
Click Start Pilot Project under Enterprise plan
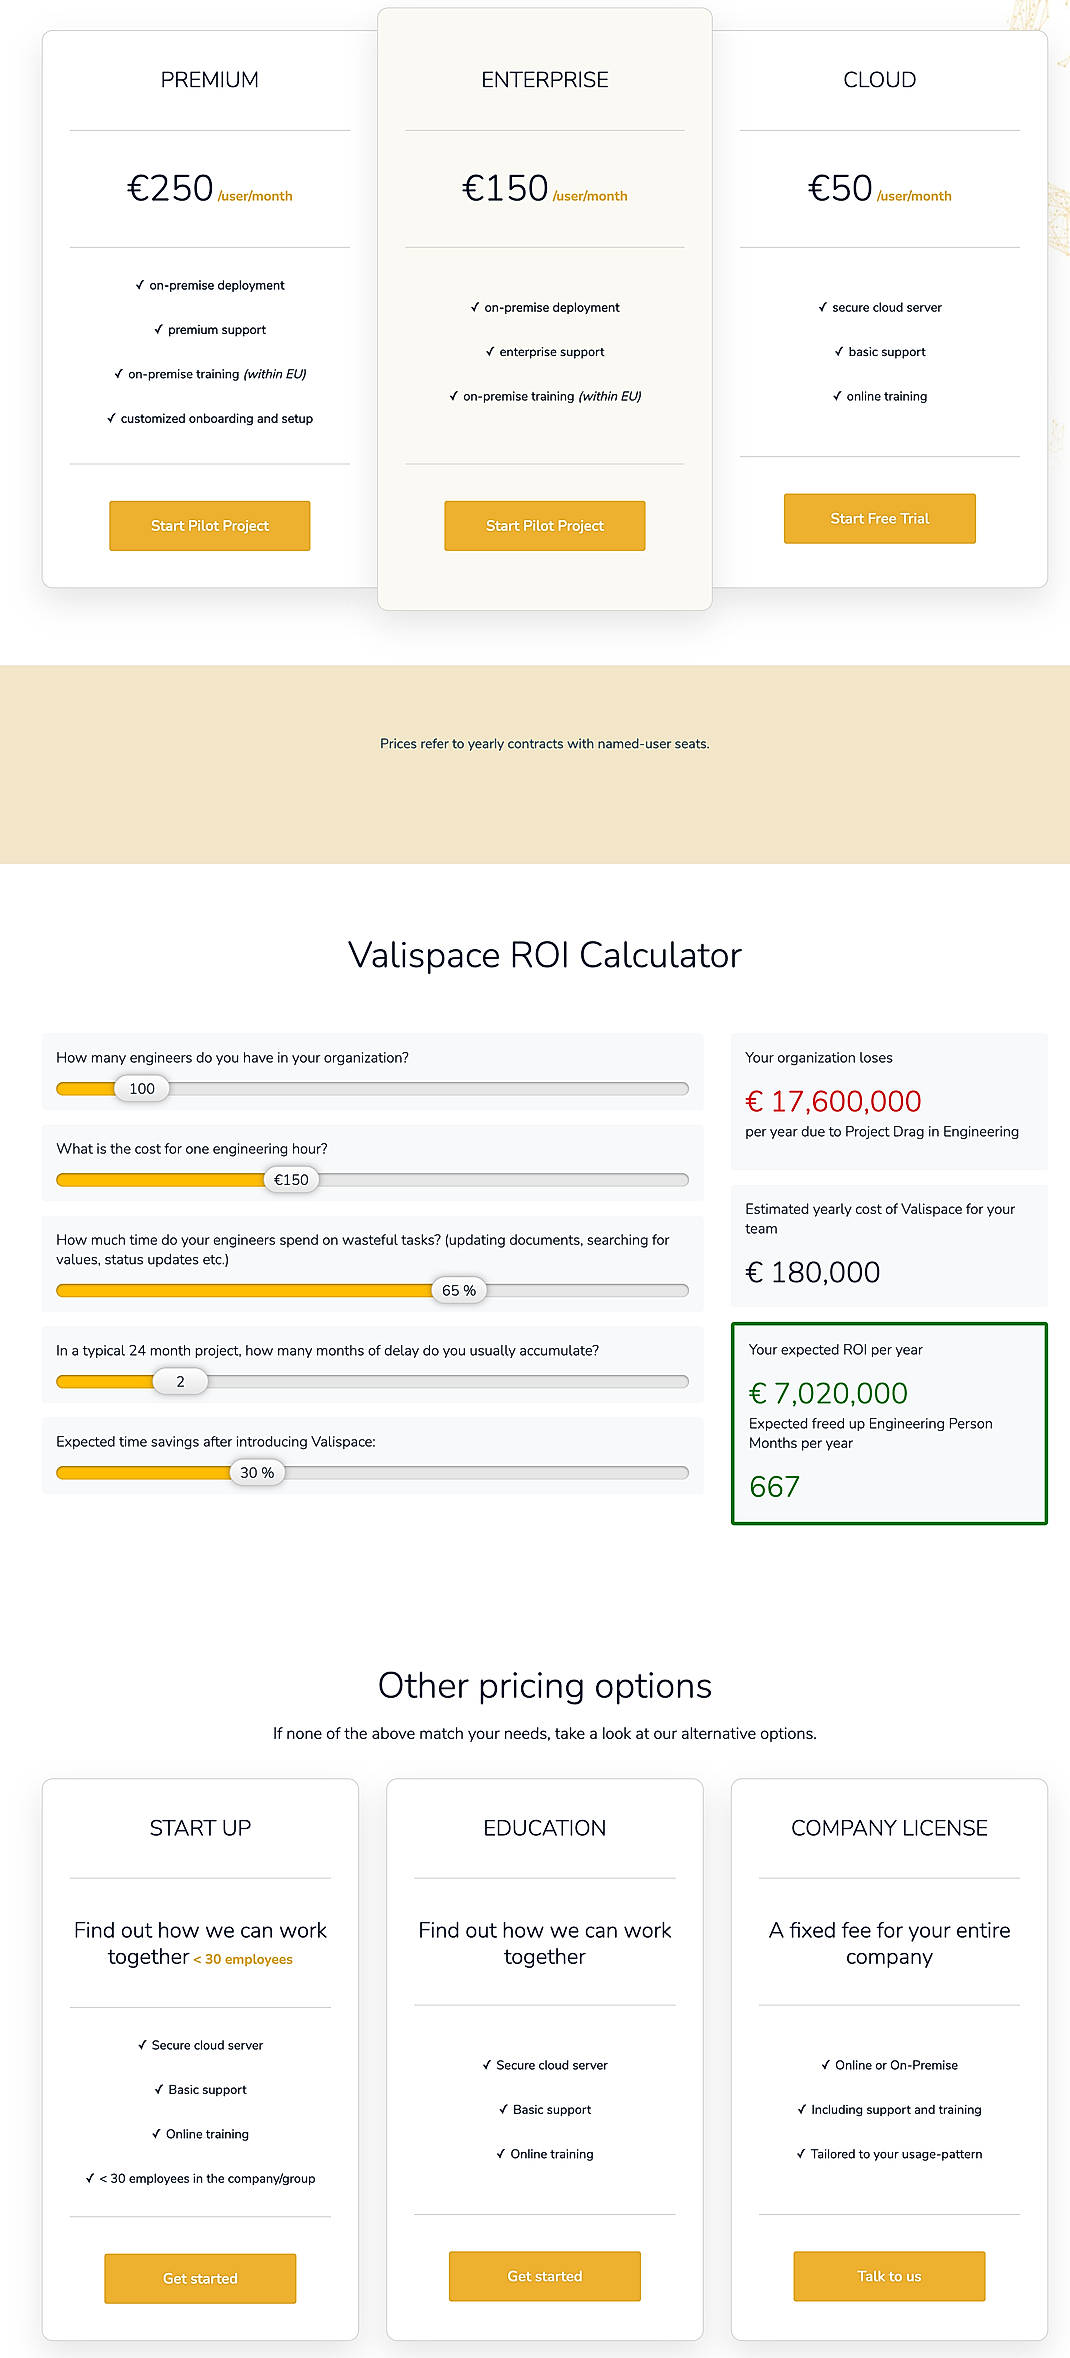point(544,525)
